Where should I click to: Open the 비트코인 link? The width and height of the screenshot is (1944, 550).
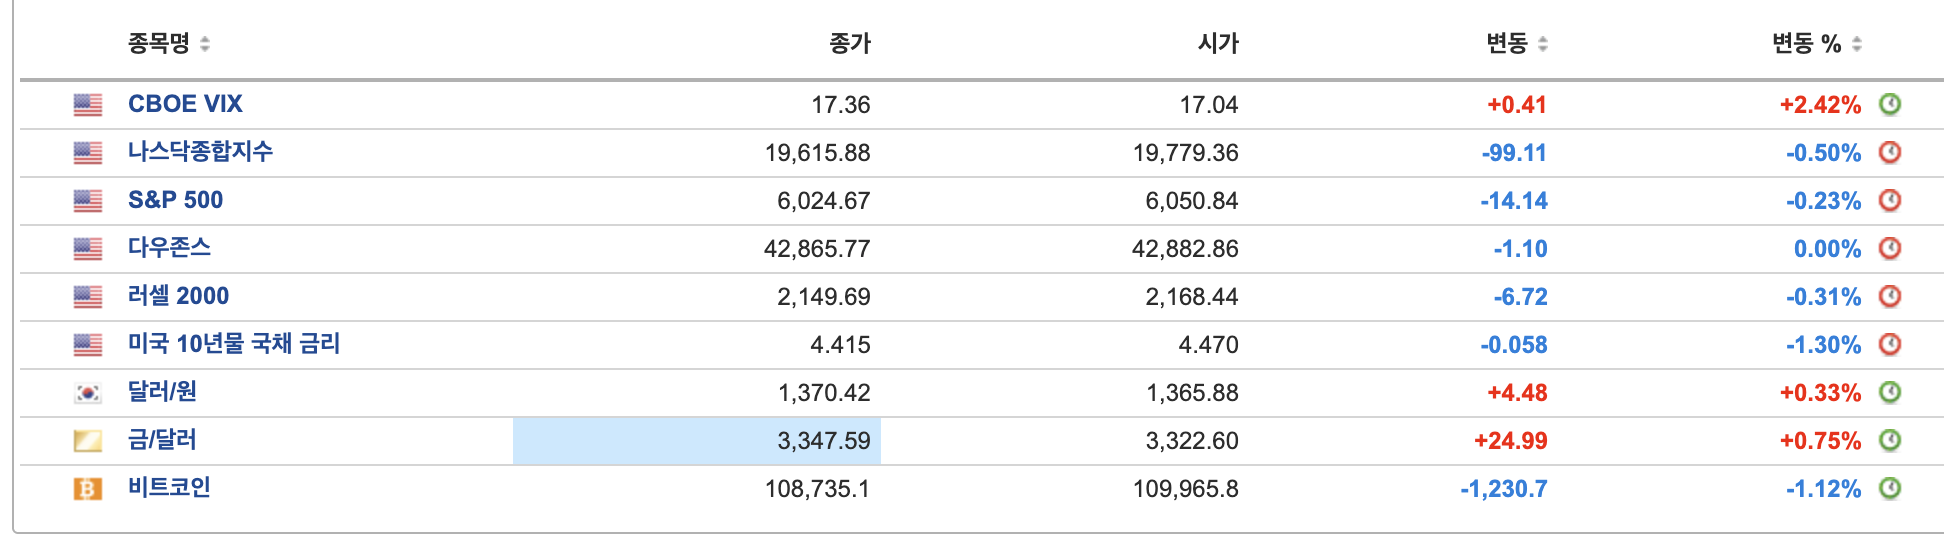point(169,488)
